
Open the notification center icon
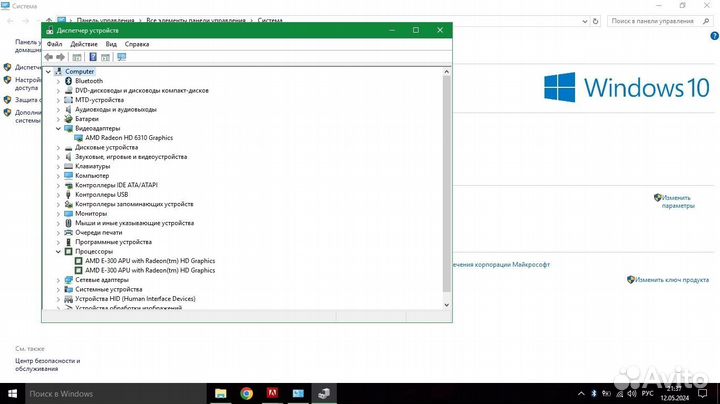point(703,393)
